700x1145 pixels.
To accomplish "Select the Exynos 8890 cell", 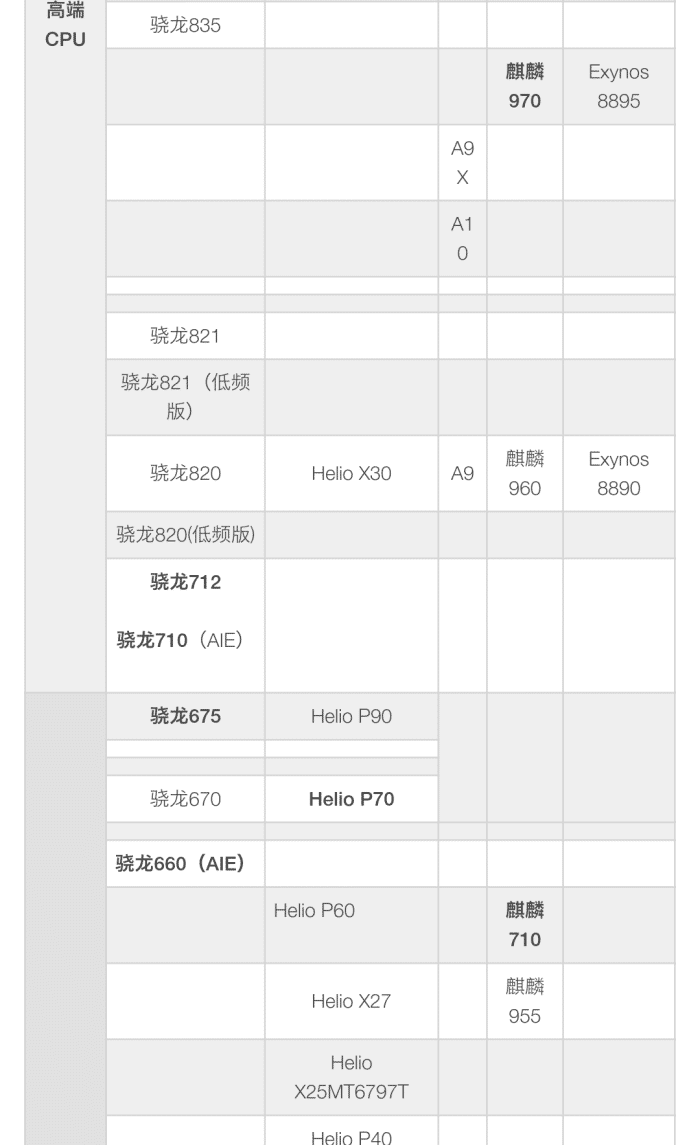I will [x=618, y=473].
